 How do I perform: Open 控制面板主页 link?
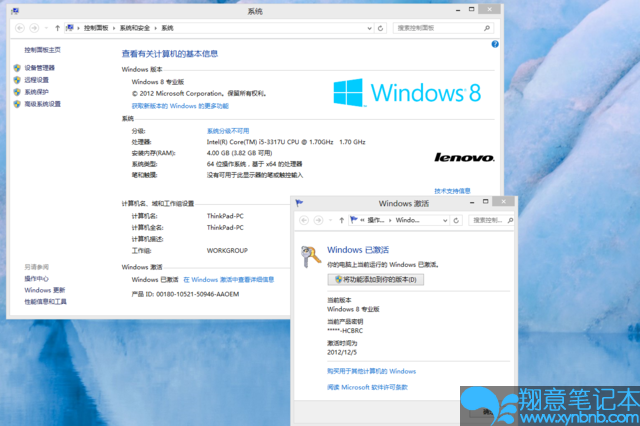point(42,50)
